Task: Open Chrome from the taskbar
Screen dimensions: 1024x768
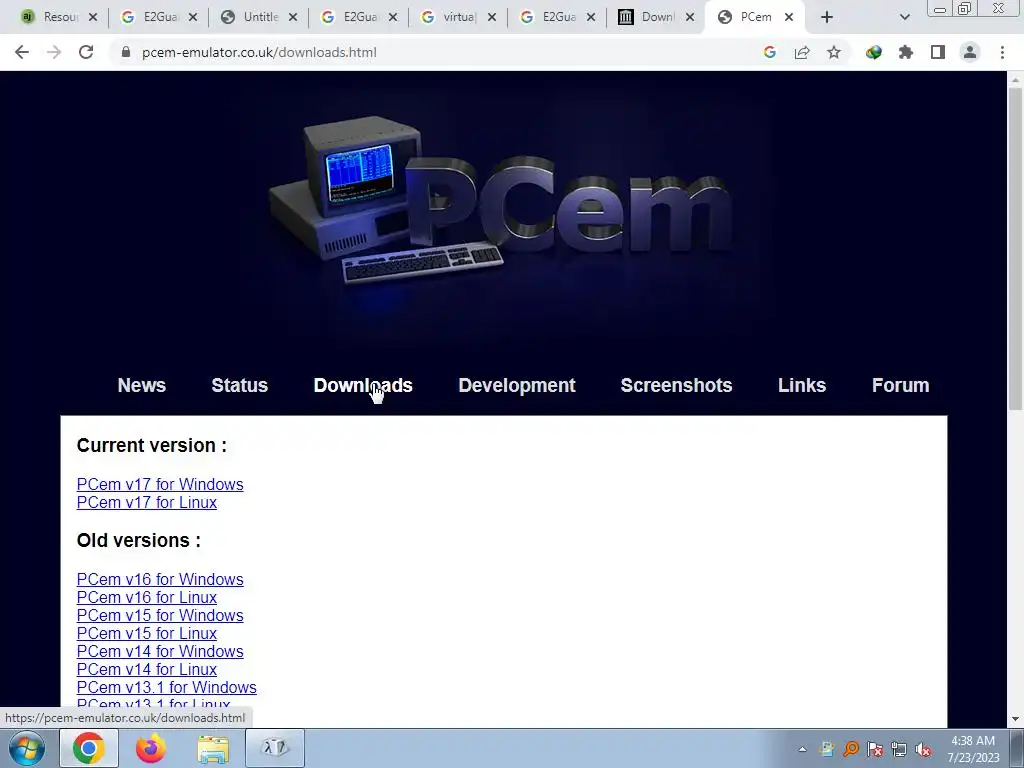Action: point(89,748)
